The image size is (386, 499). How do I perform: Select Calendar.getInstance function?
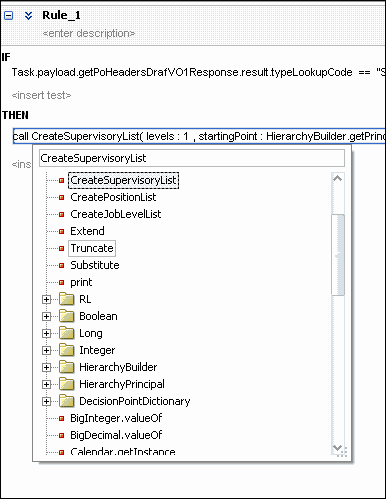123,452
